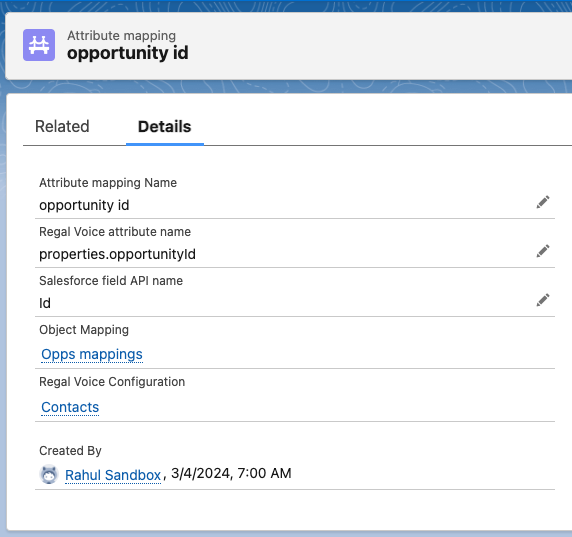Open the Opps mappings link
The width and height of the screenshot is (572, 537).
[x=92, y=354]
